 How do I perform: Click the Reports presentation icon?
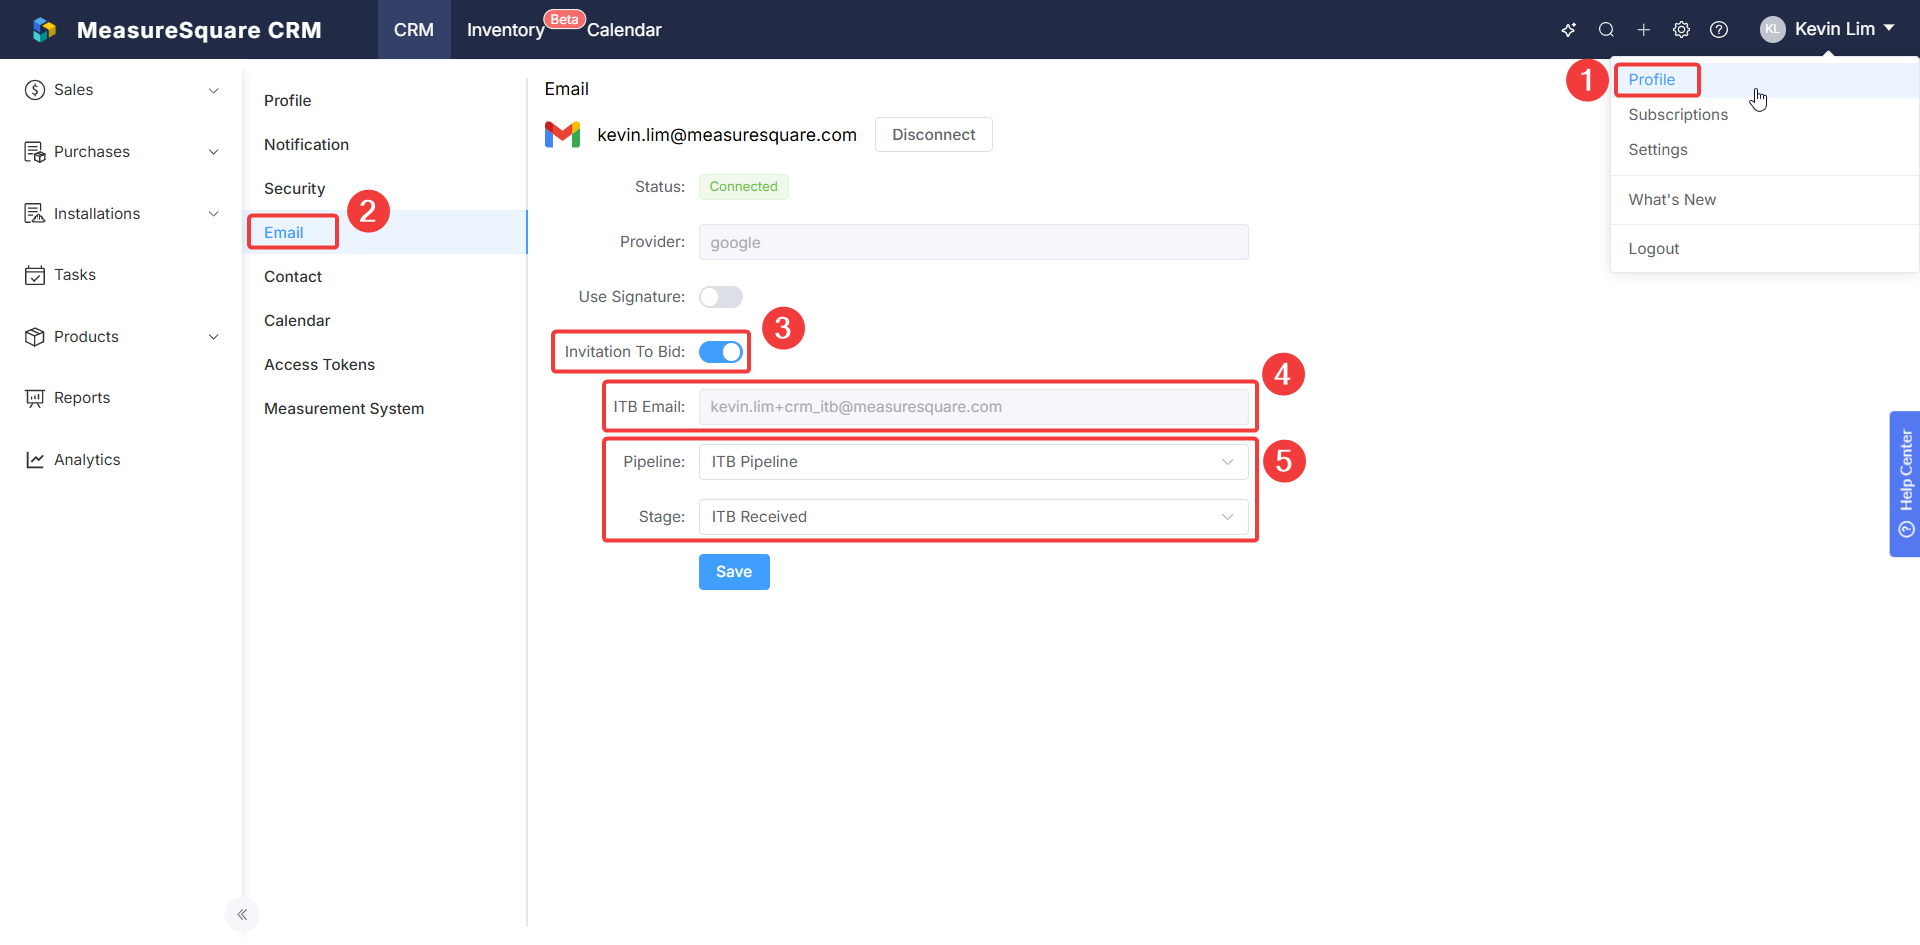35,398
